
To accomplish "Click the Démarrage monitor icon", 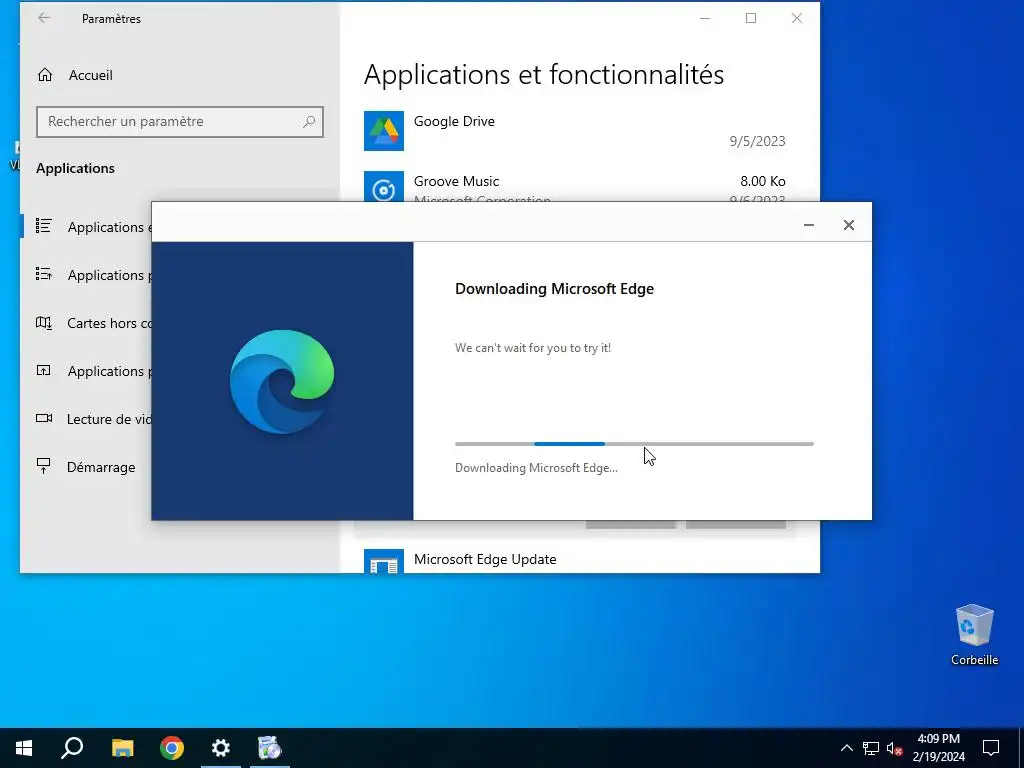I will pos(44,466).
